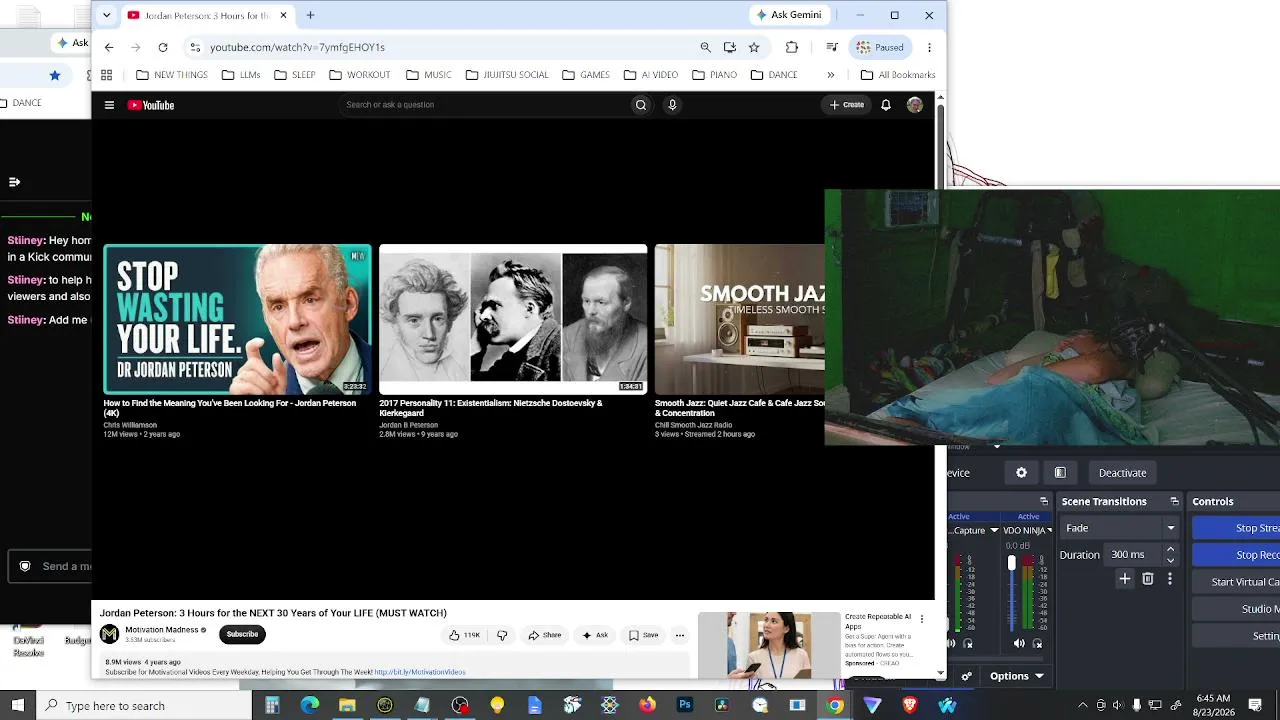Open the VDO NINJA source dropdown arrow

click(1049, 530)
